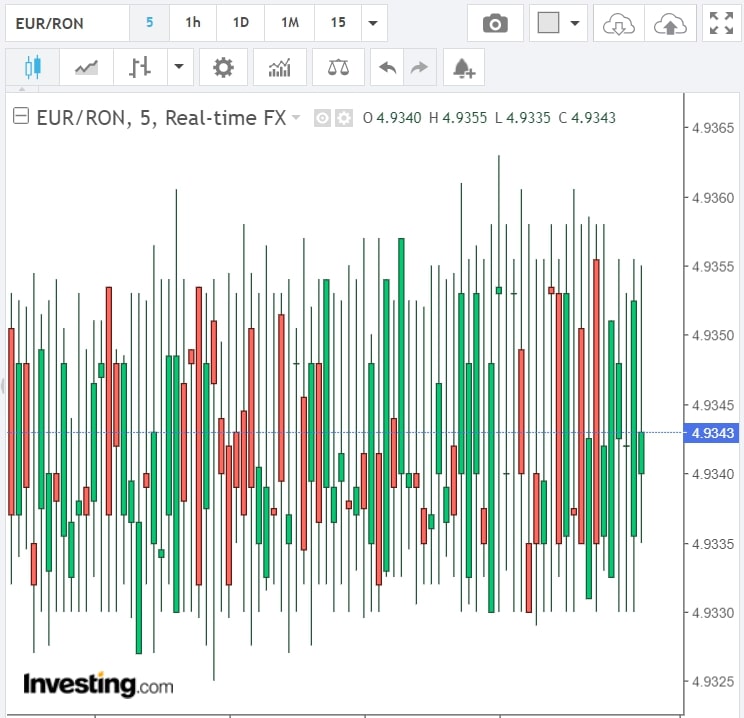Undo the last chart action
The image size is (744, 718).
pos(387,68)
